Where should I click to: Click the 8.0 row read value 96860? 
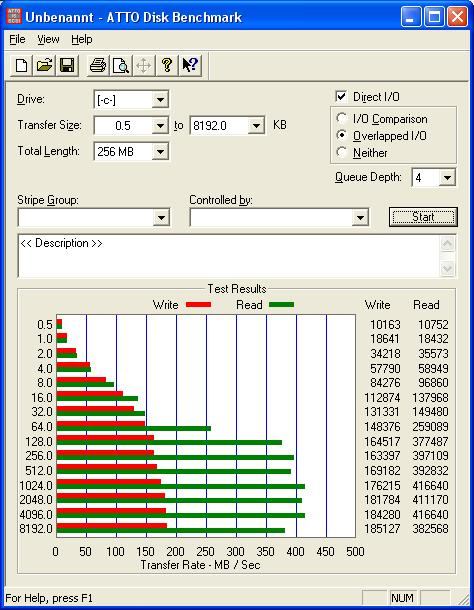433,382
